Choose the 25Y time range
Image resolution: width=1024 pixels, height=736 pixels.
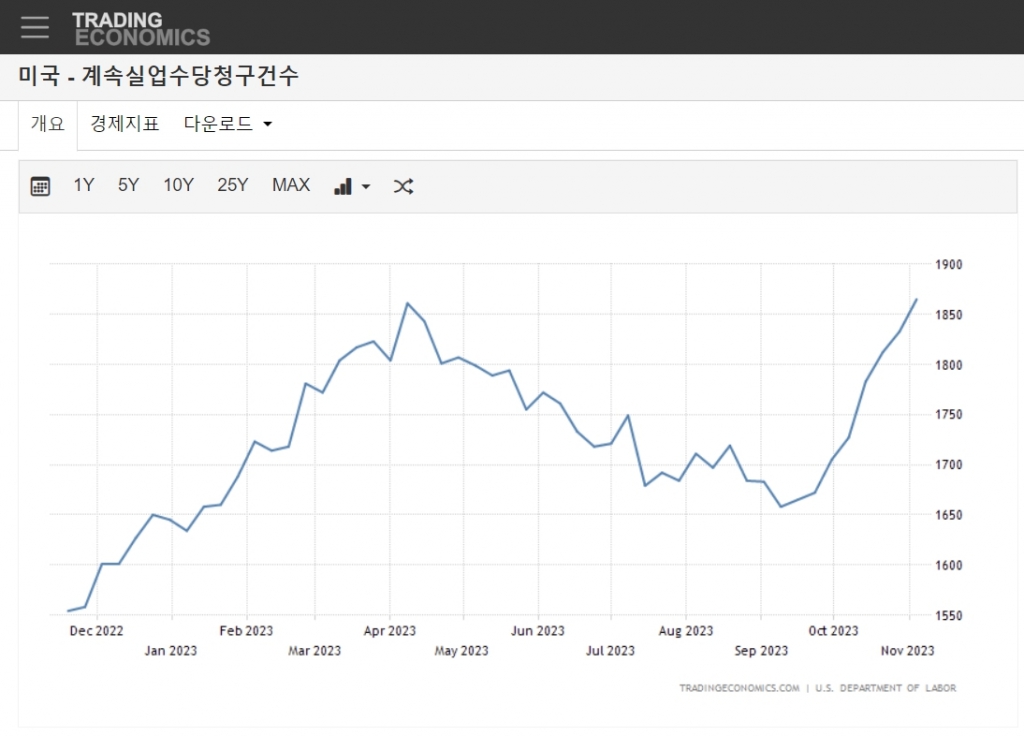pyautogui.click(x=233, y=185)
